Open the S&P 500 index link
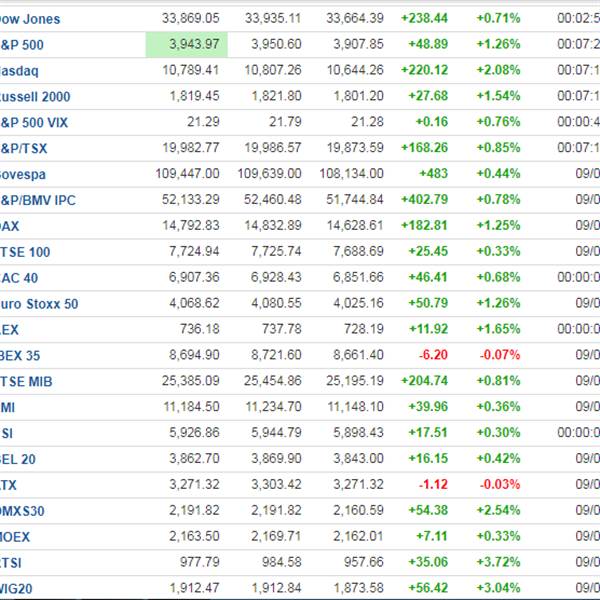600x600 pixels. point(22,45)
